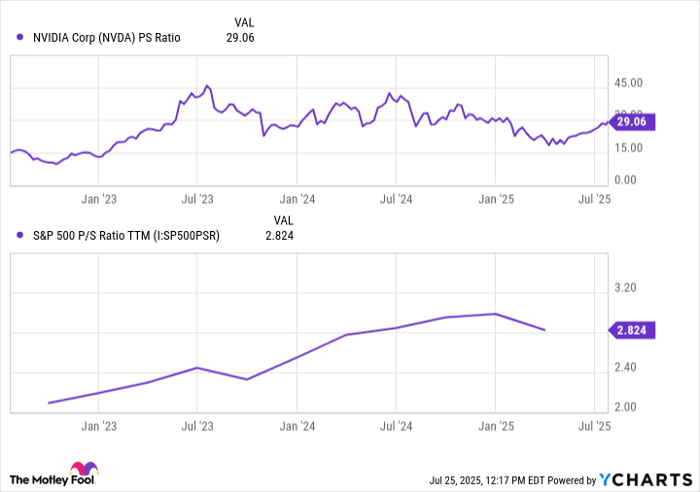The image size is (700, 492).
Task: Click the S&P 500 legend purple dot
Action: [x=21, y=236]
